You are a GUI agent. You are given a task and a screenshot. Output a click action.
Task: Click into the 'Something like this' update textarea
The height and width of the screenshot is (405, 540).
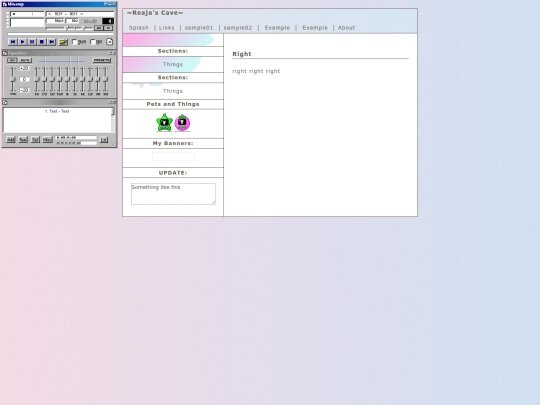pyautogui.click(x=173, y=194)
